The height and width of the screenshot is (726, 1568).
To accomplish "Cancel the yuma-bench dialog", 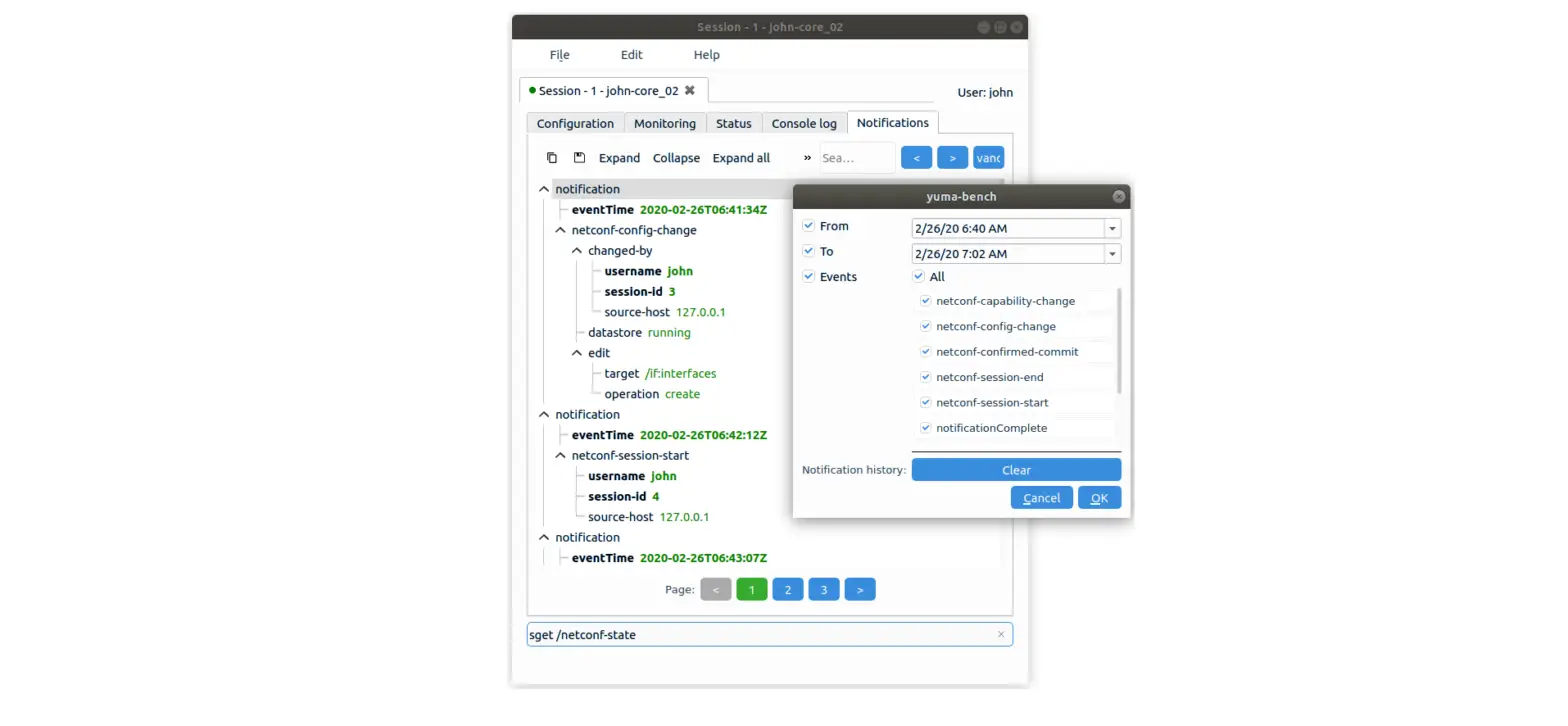I will tap(1042, 498).
